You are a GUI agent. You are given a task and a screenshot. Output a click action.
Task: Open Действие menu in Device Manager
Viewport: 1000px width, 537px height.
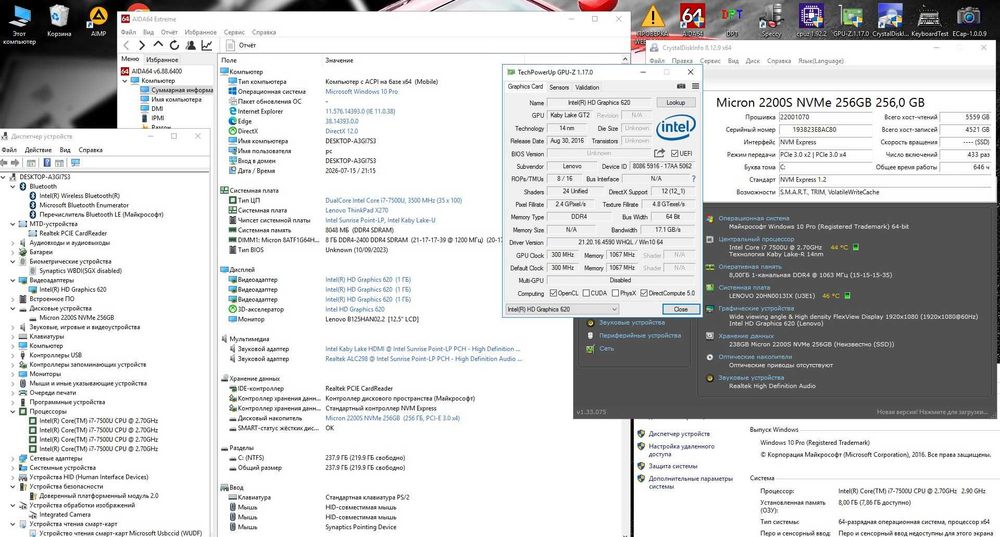[38, 150]
